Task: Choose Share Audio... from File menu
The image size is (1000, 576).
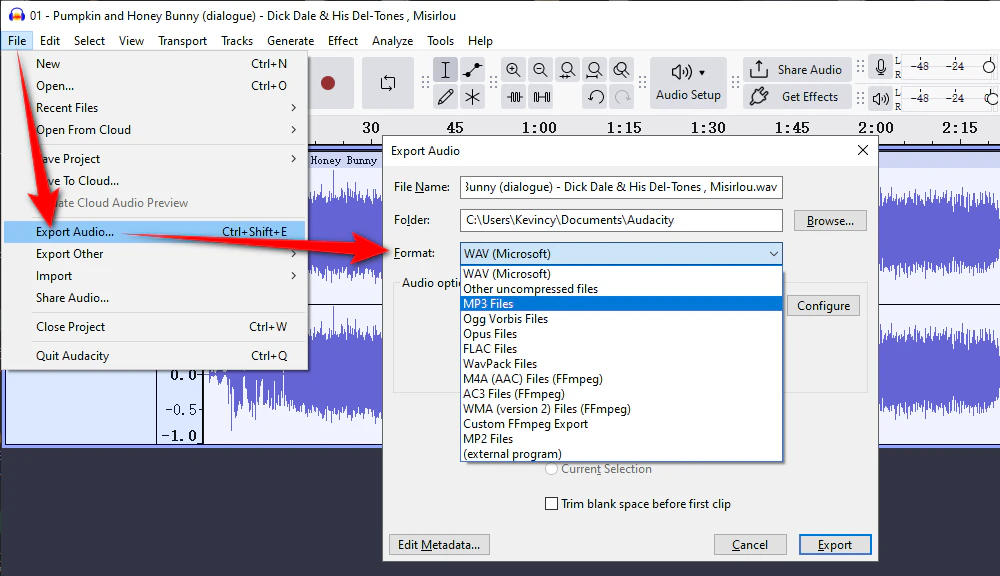Action: point(154,298)
